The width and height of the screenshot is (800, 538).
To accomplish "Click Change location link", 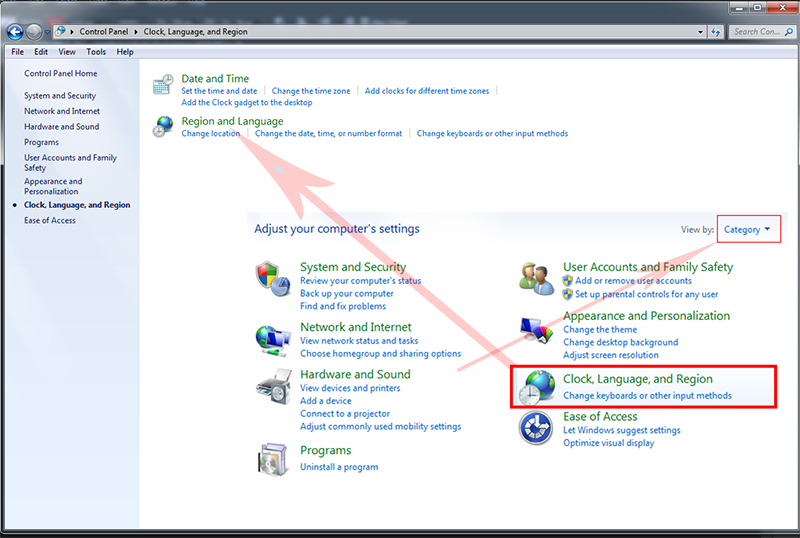I will point(211,134).
